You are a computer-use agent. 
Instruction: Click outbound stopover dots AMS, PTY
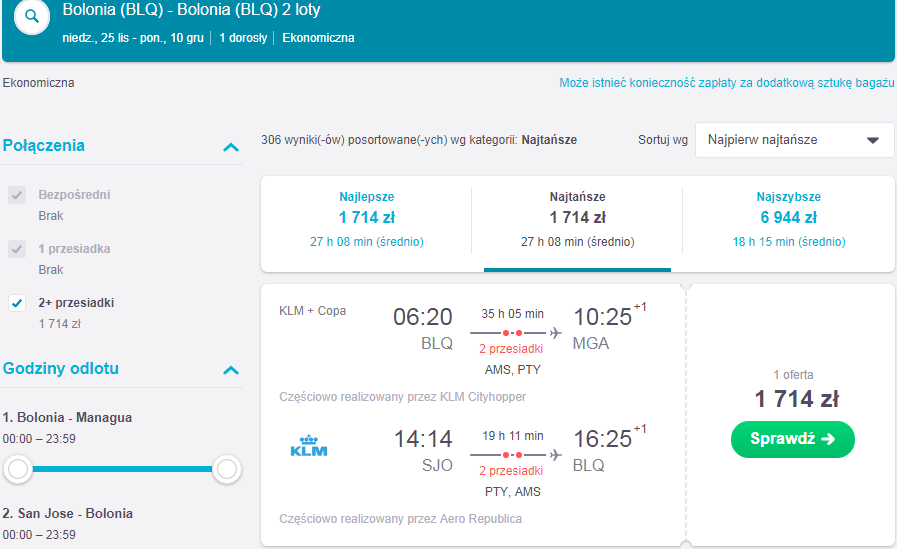[512, 333]
